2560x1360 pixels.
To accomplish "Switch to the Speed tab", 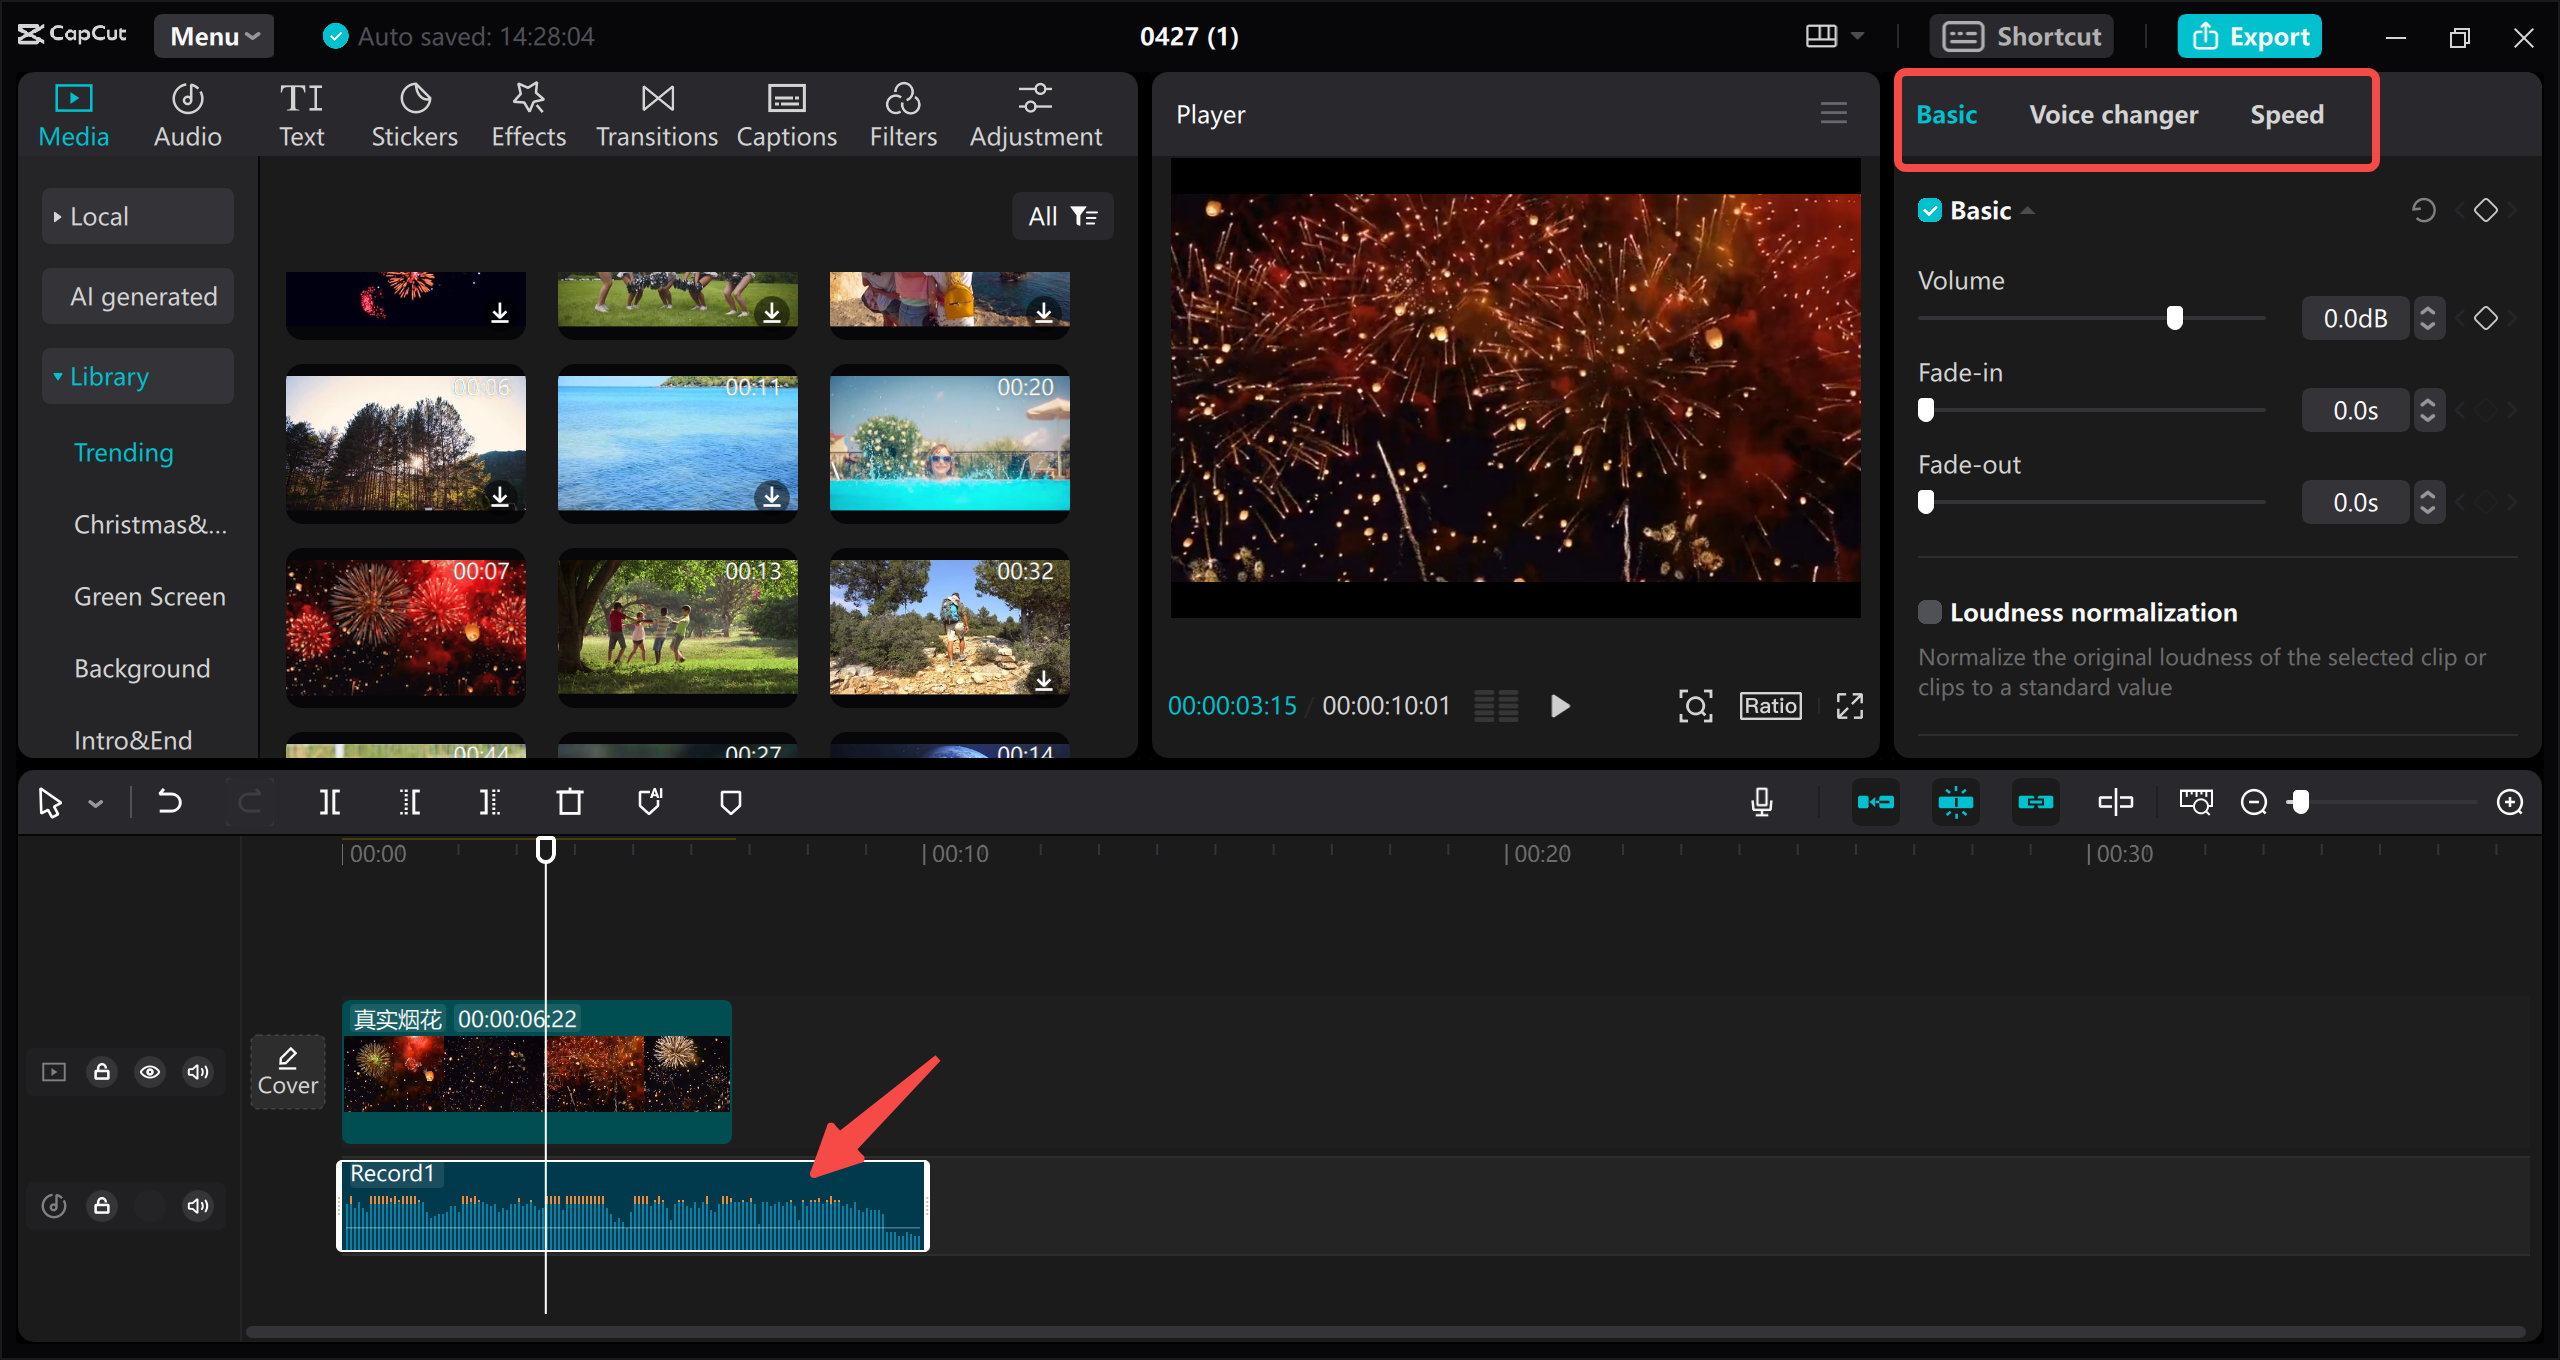I will 2286,115.
